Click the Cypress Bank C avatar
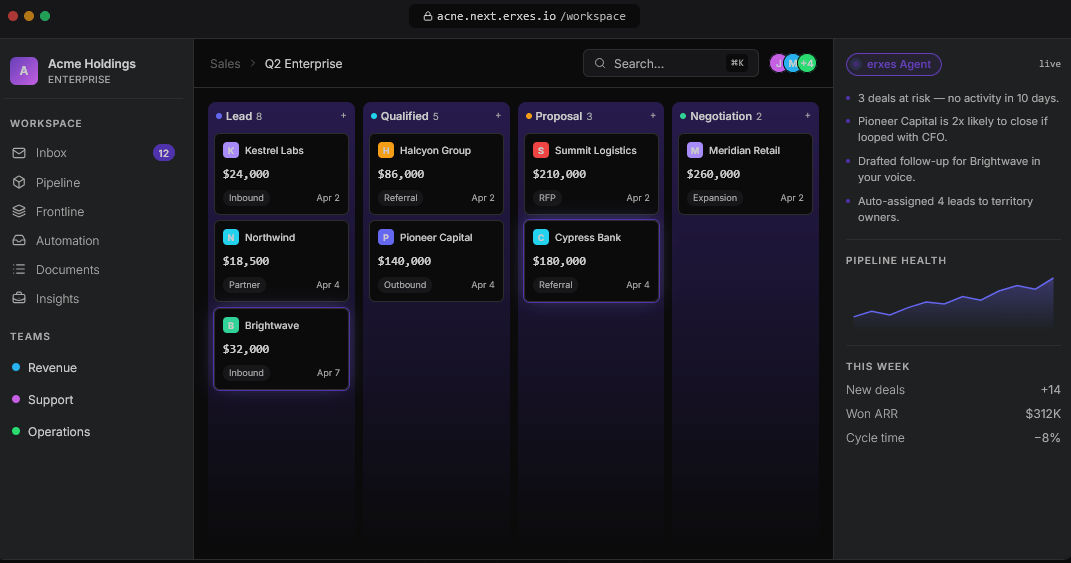Image resolution: width=1071 pixels, height=563 pixels. (x=541, y=237)
